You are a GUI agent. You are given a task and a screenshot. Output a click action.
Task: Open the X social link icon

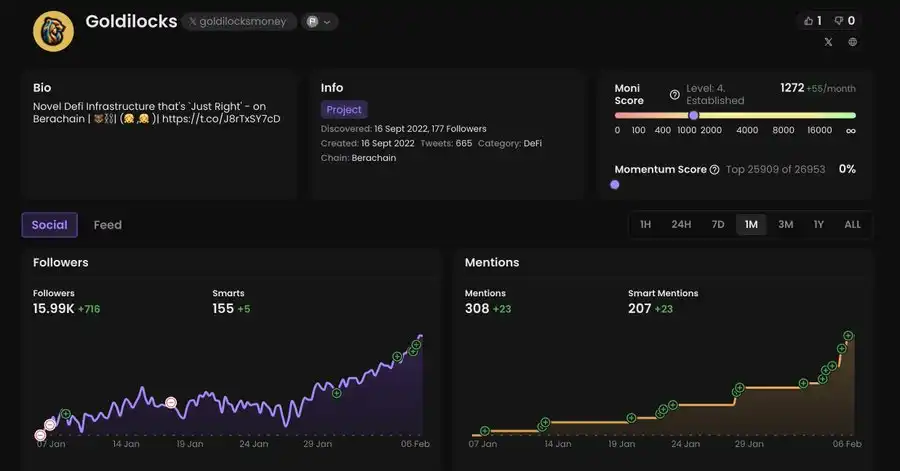pos(828,42)
